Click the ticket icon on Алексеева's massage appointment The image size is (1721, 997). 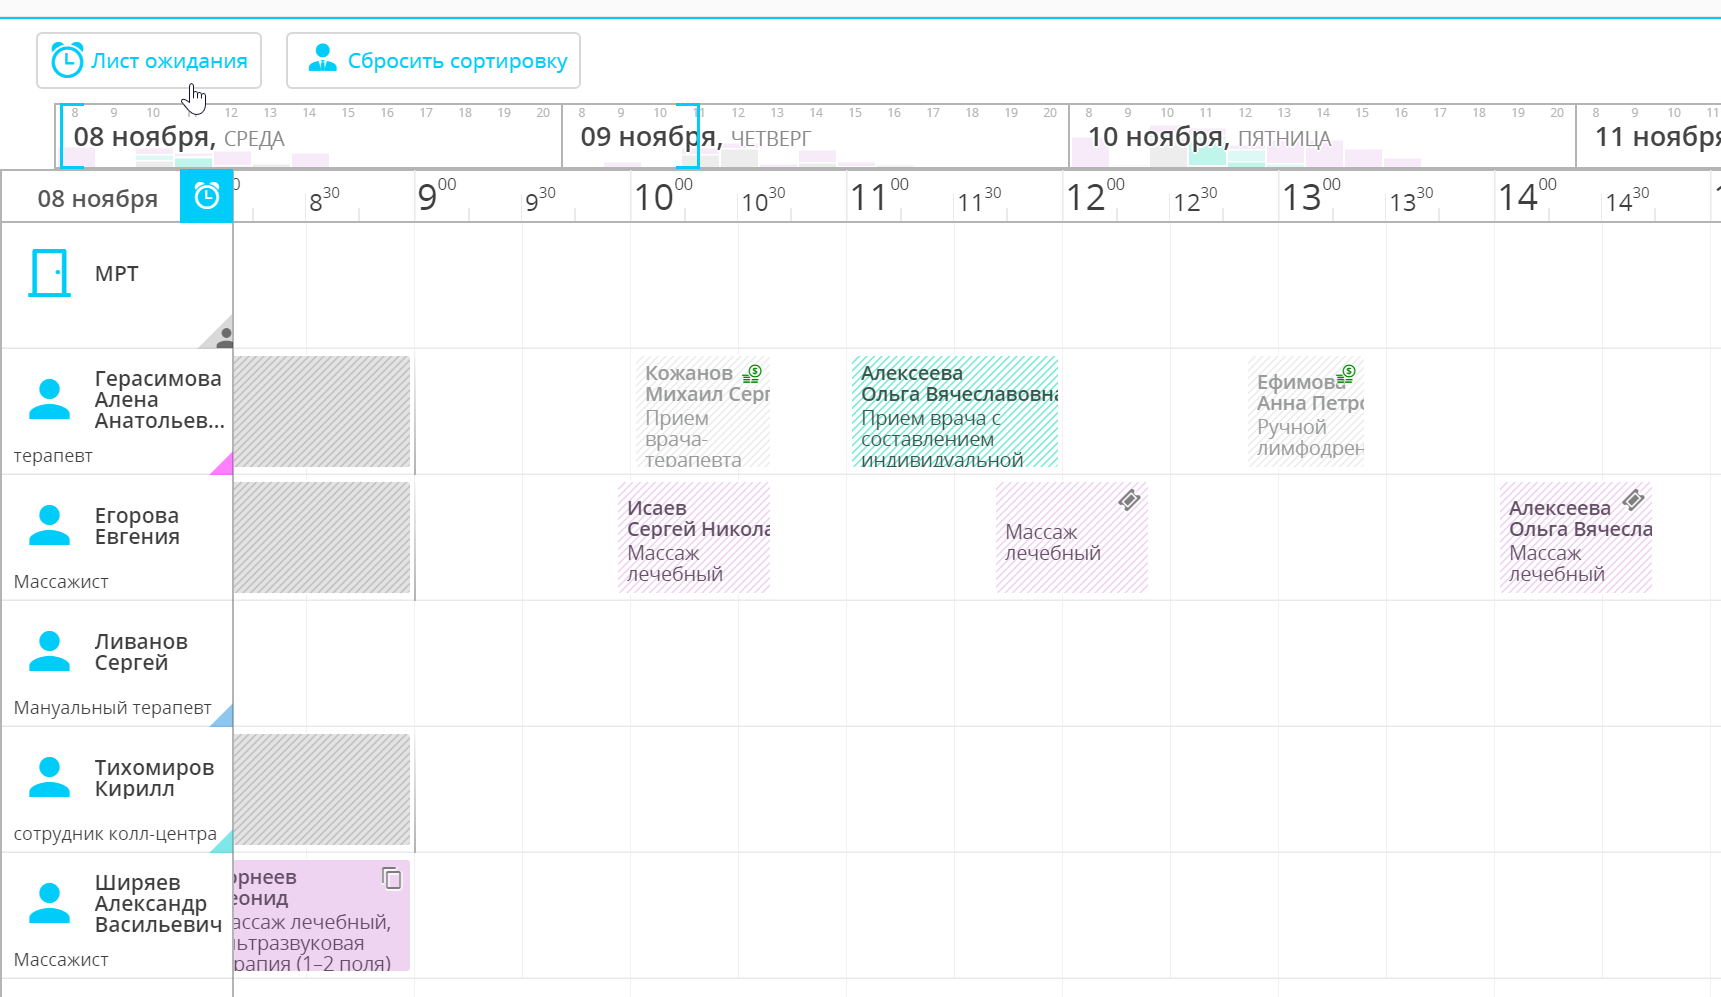point(1633,500)
